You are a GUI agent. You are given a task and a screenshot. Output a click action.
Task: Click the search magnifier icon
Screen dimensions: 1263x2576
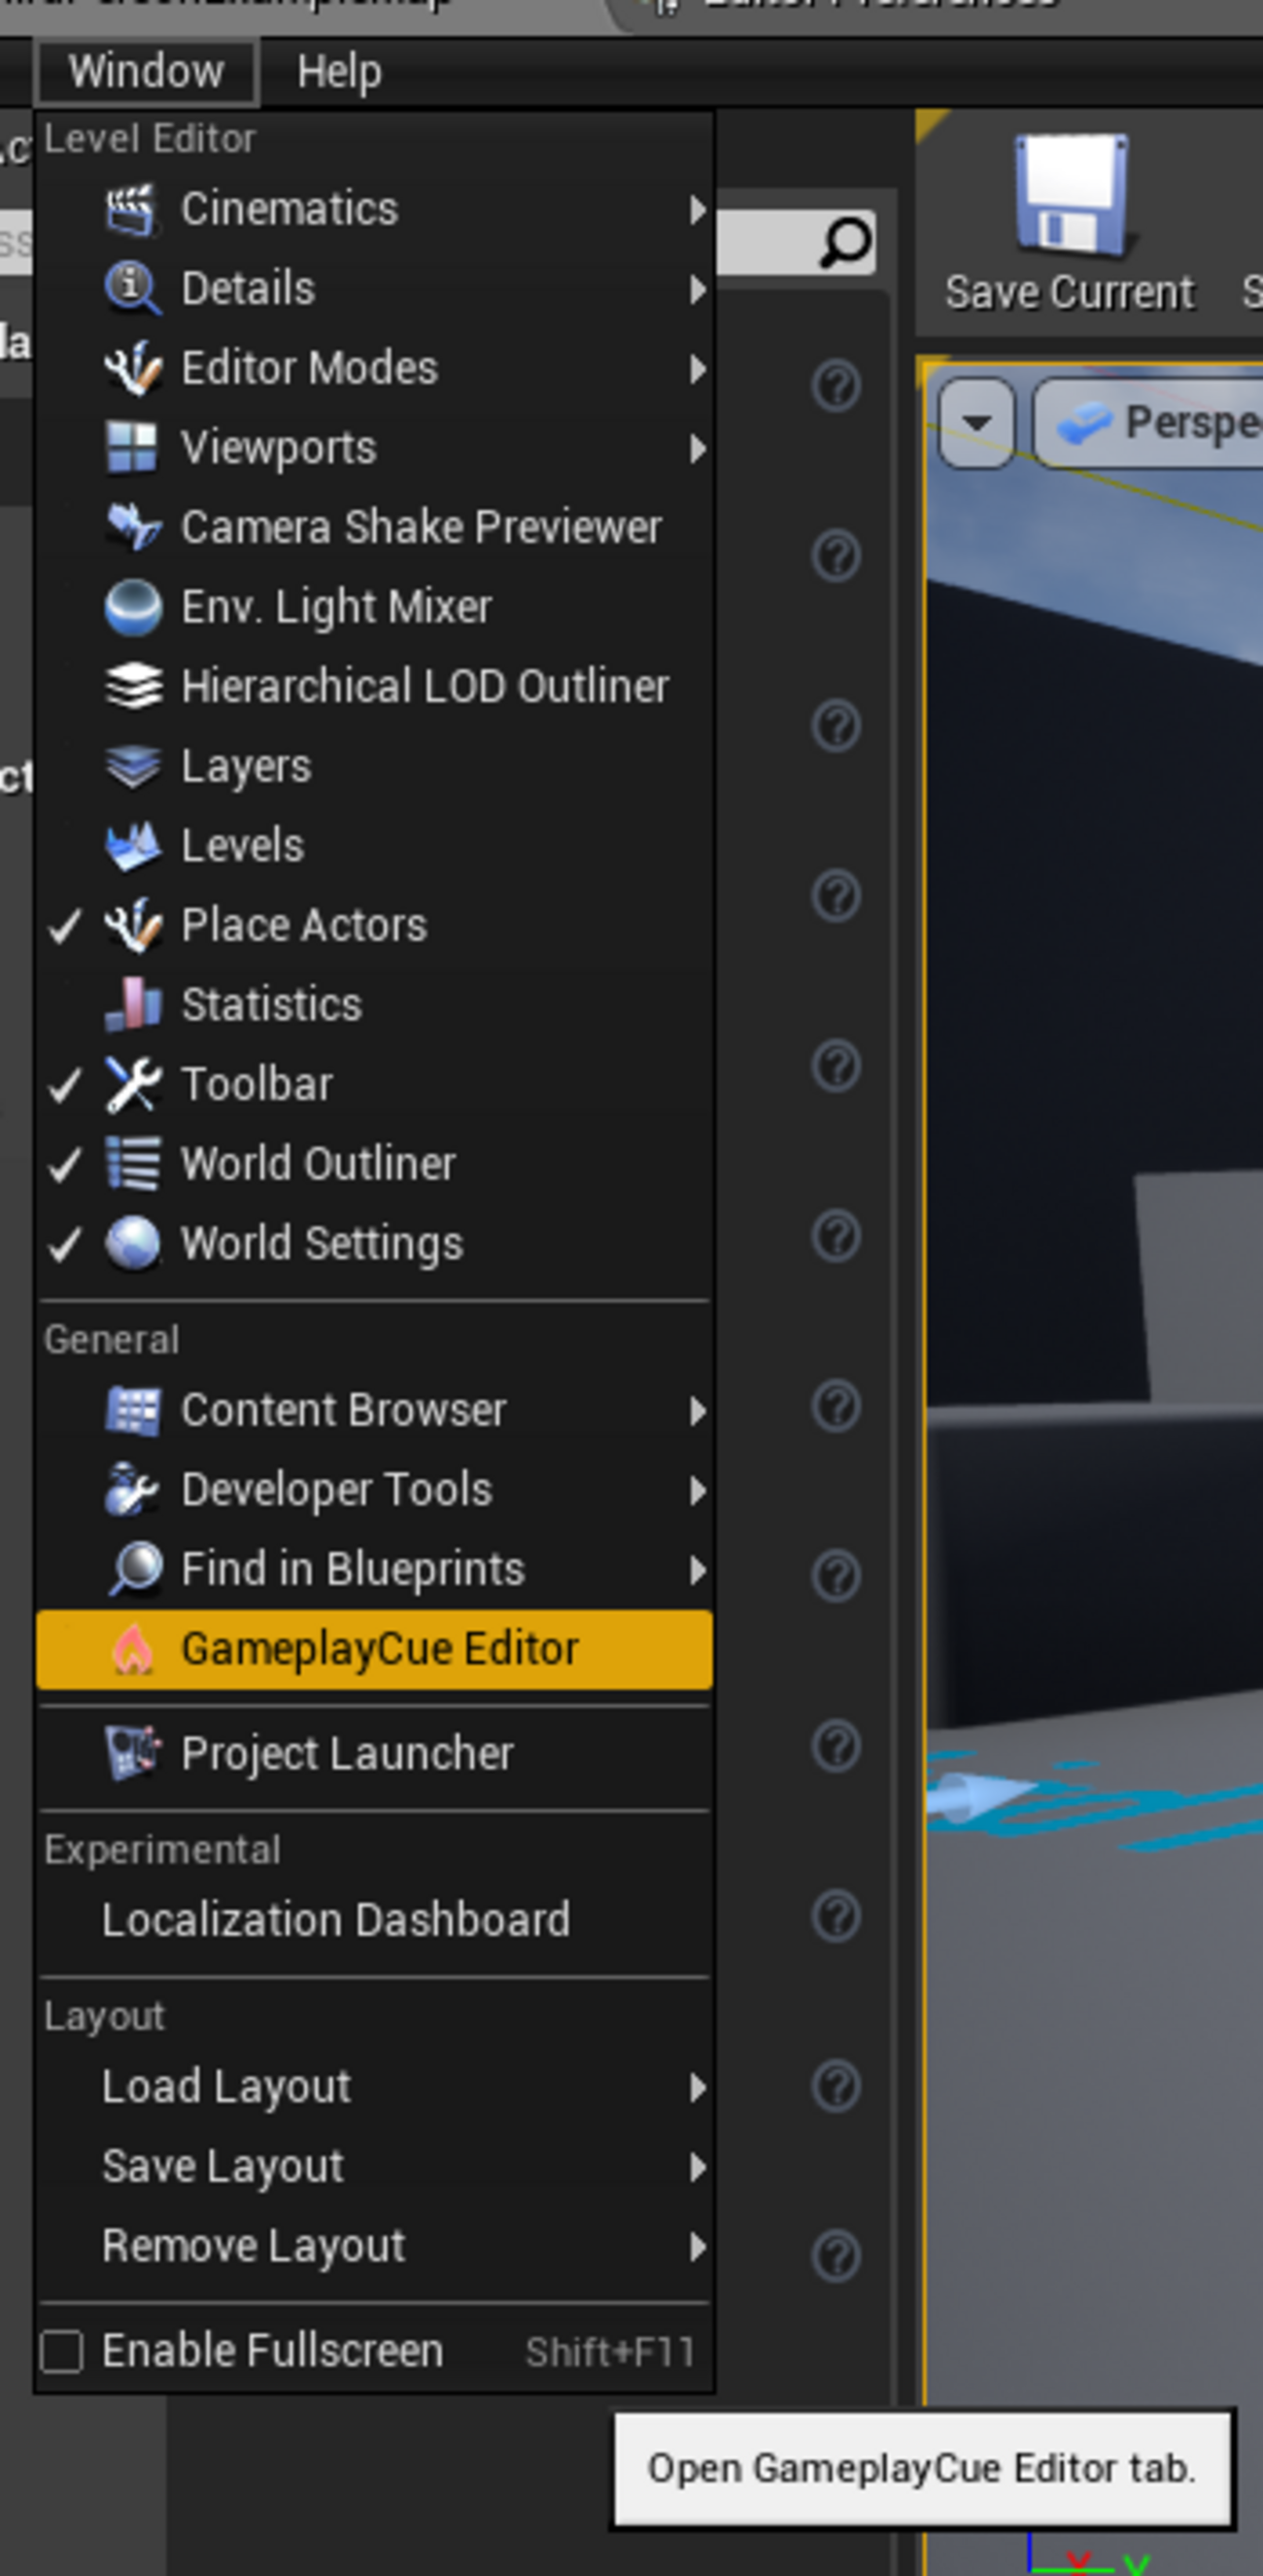coord(845,242)
